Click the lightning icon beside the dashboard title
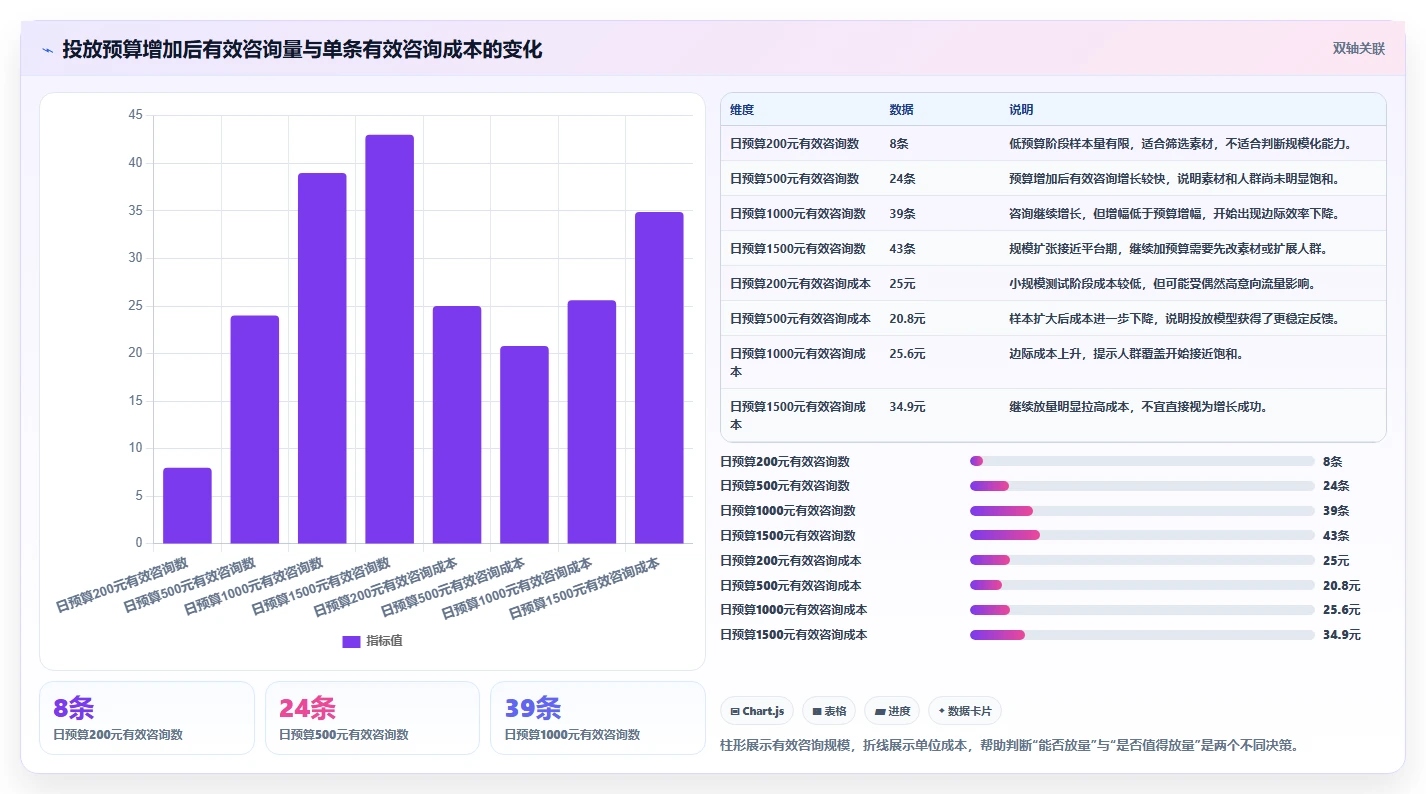The image size is (1426, 794). coord(47,49)
